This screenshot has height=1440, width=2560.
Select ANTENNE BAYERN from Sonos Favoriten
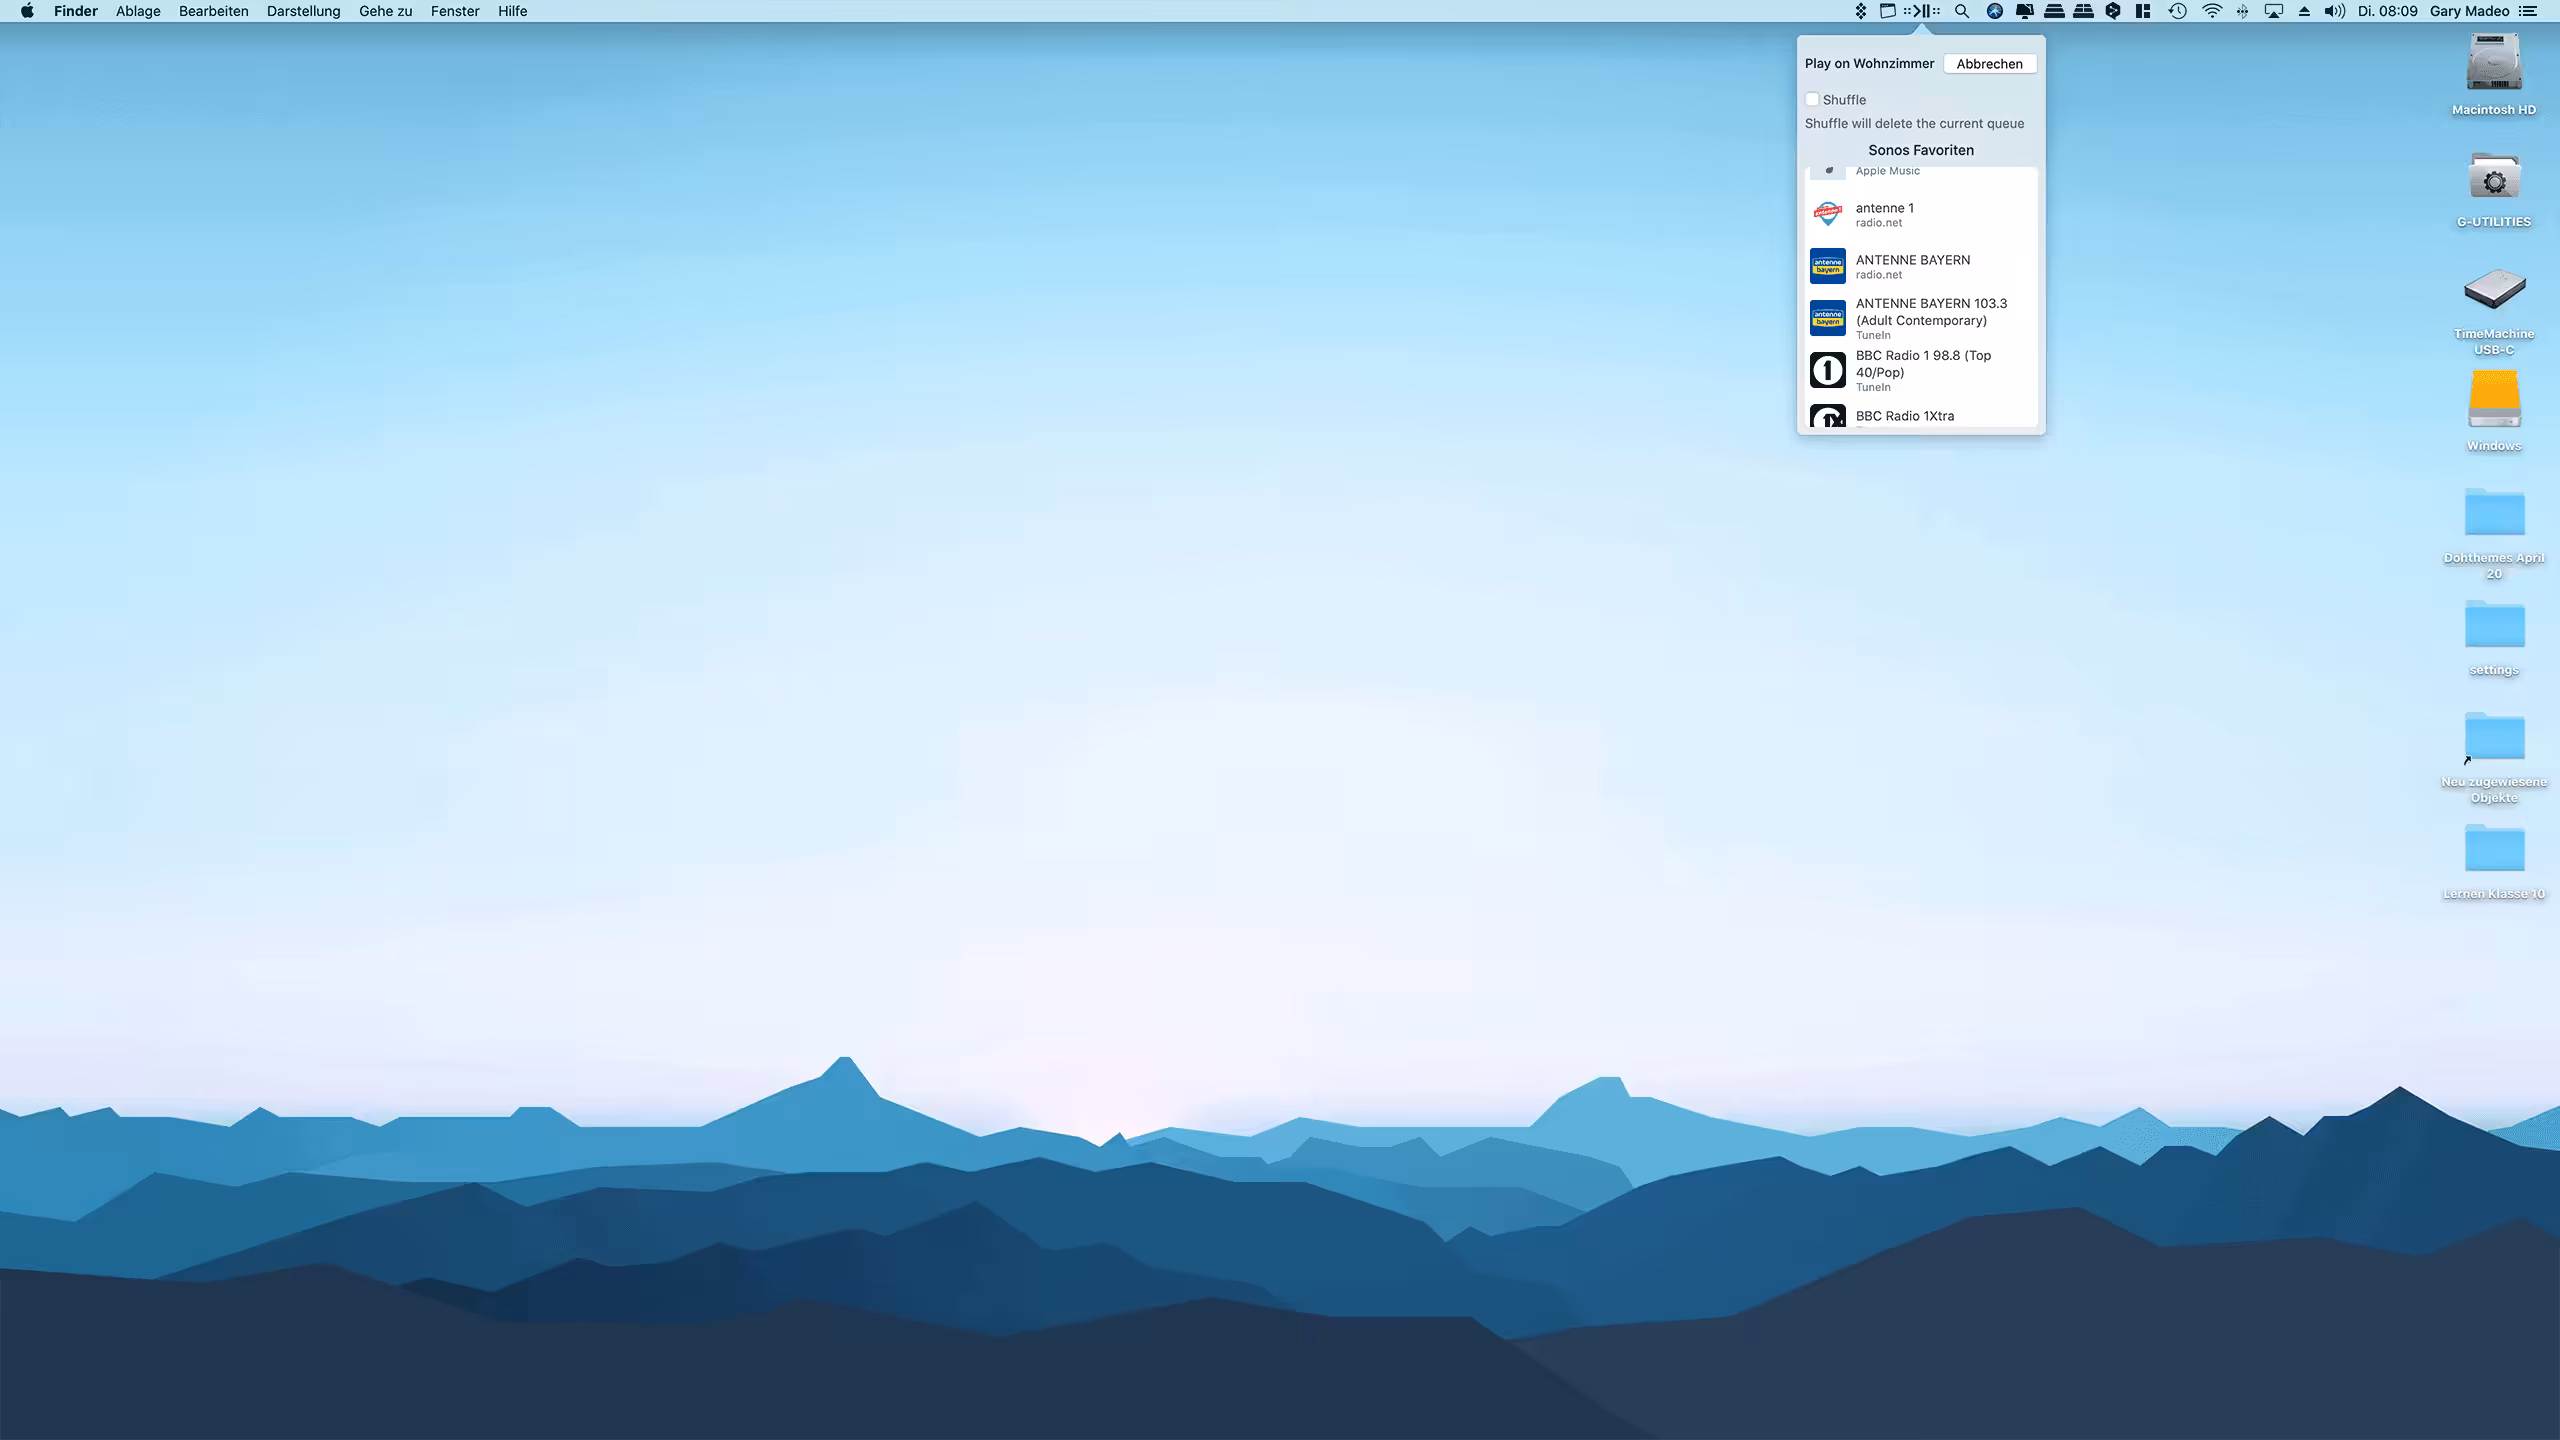click(x=1915, y=266)
